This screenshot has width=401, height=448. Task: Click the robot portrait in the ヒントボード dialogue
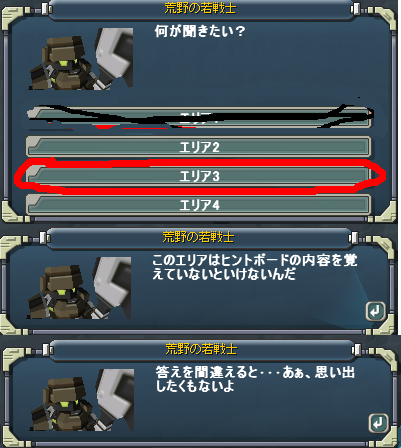tap(79, 288)
